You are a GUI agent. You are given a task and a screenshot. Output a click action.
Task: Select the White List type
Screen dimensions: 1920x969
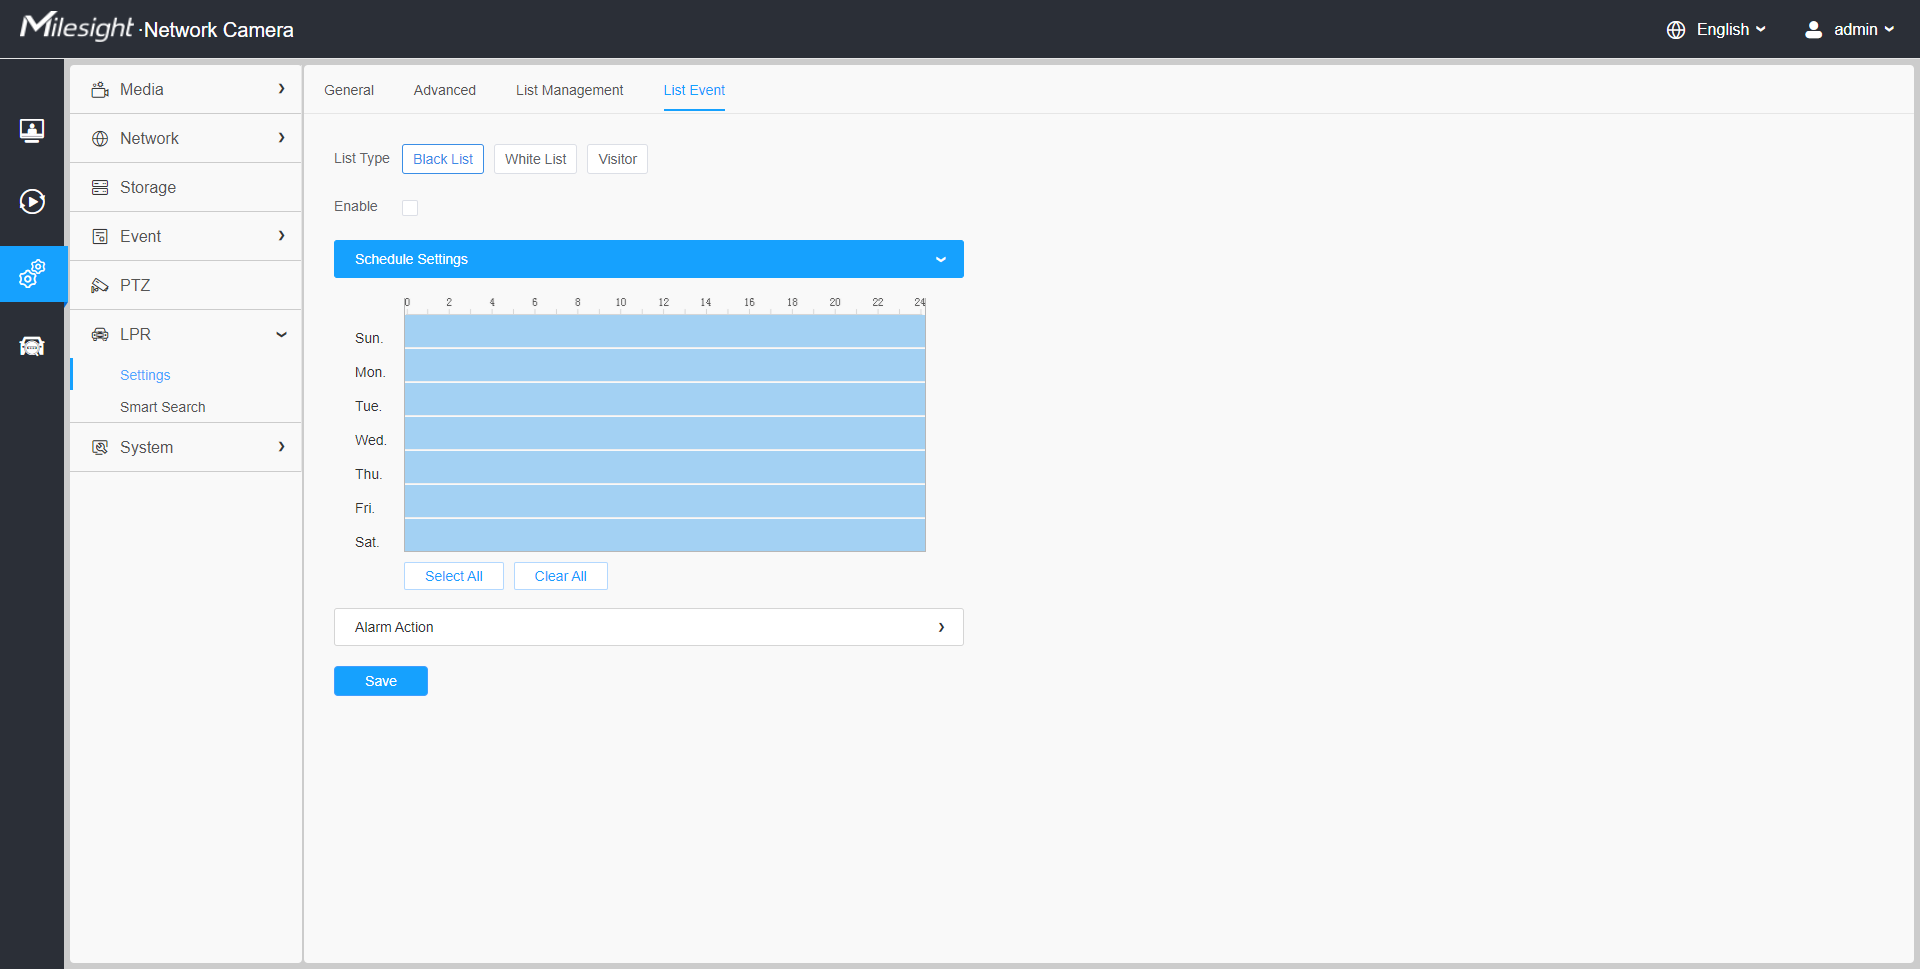[535, 159]
